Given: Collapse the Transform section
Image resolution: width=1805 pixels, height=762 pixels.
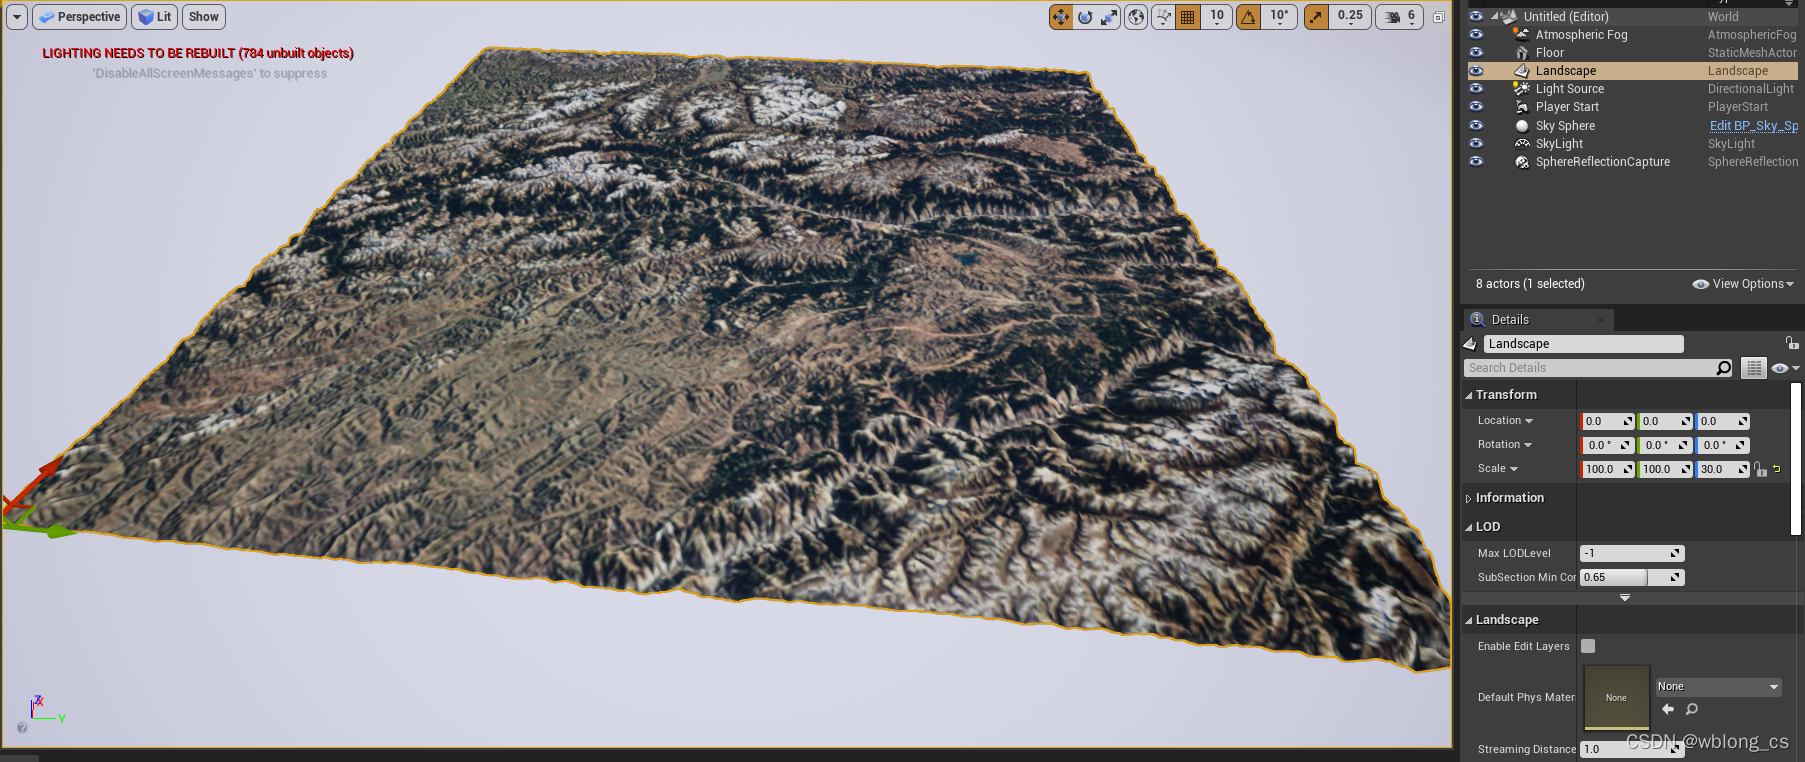Looking at the screenshot, I should tap(1469, 395).
